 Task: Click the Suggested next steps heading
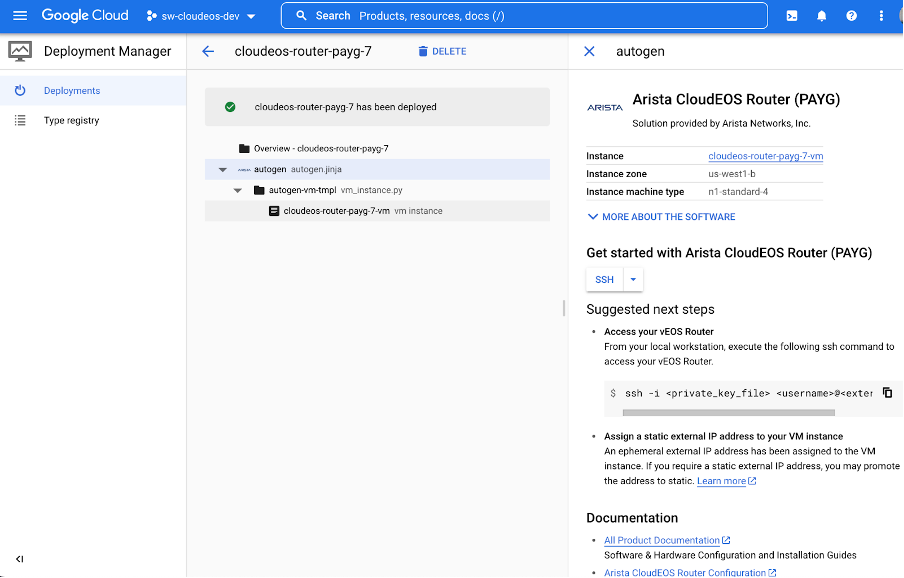pyautogui.click(x=650, y=309)
